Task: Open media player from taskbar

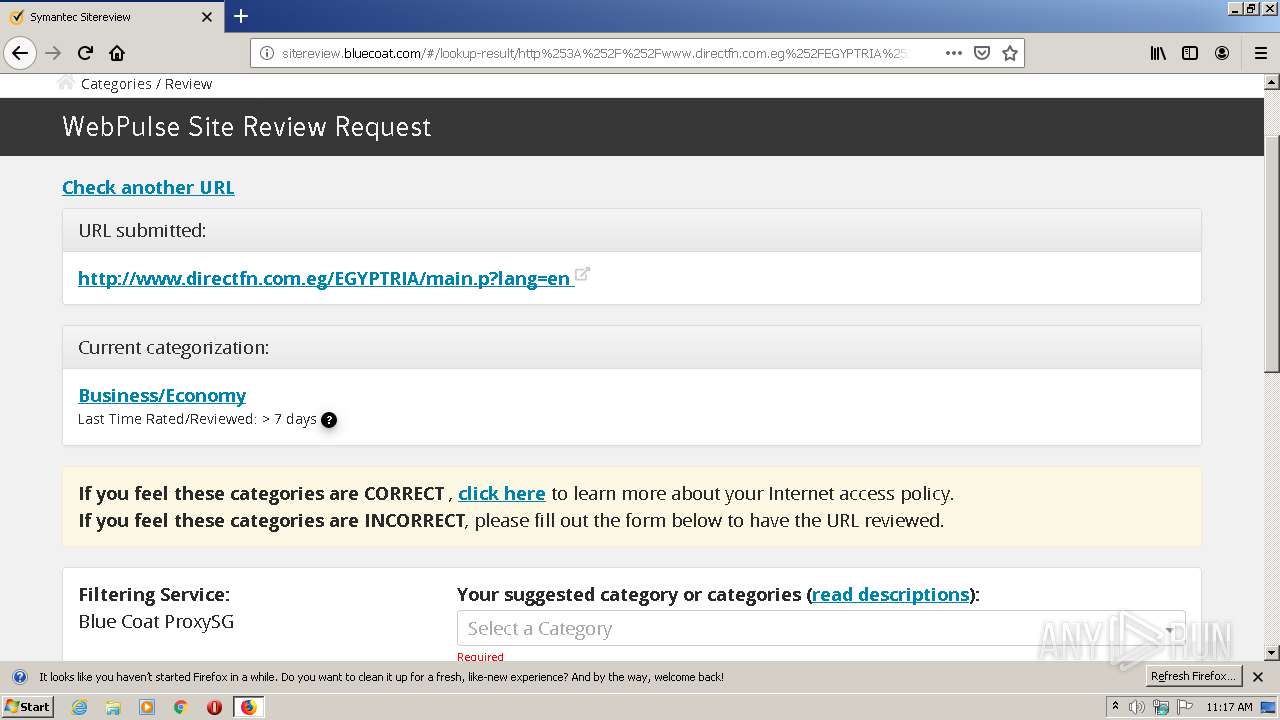Action: click(147, 707)
